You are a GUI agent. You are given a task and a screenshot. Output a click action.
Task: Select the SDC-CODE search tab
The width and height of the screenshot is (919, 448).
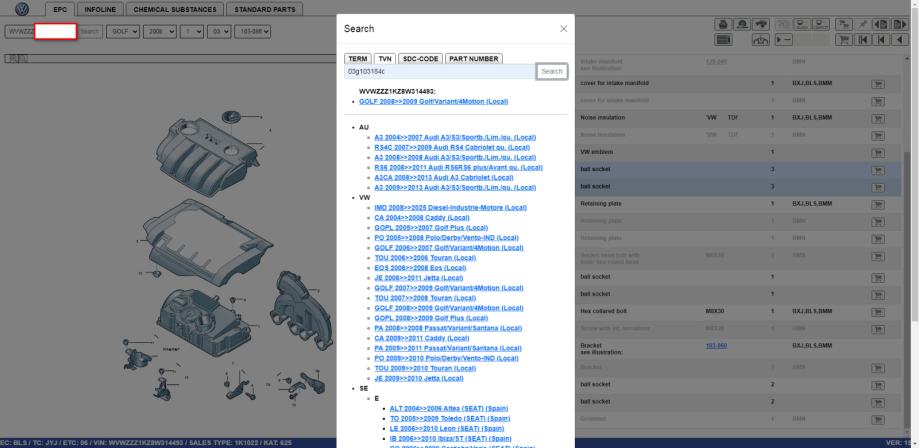(420, 59)
